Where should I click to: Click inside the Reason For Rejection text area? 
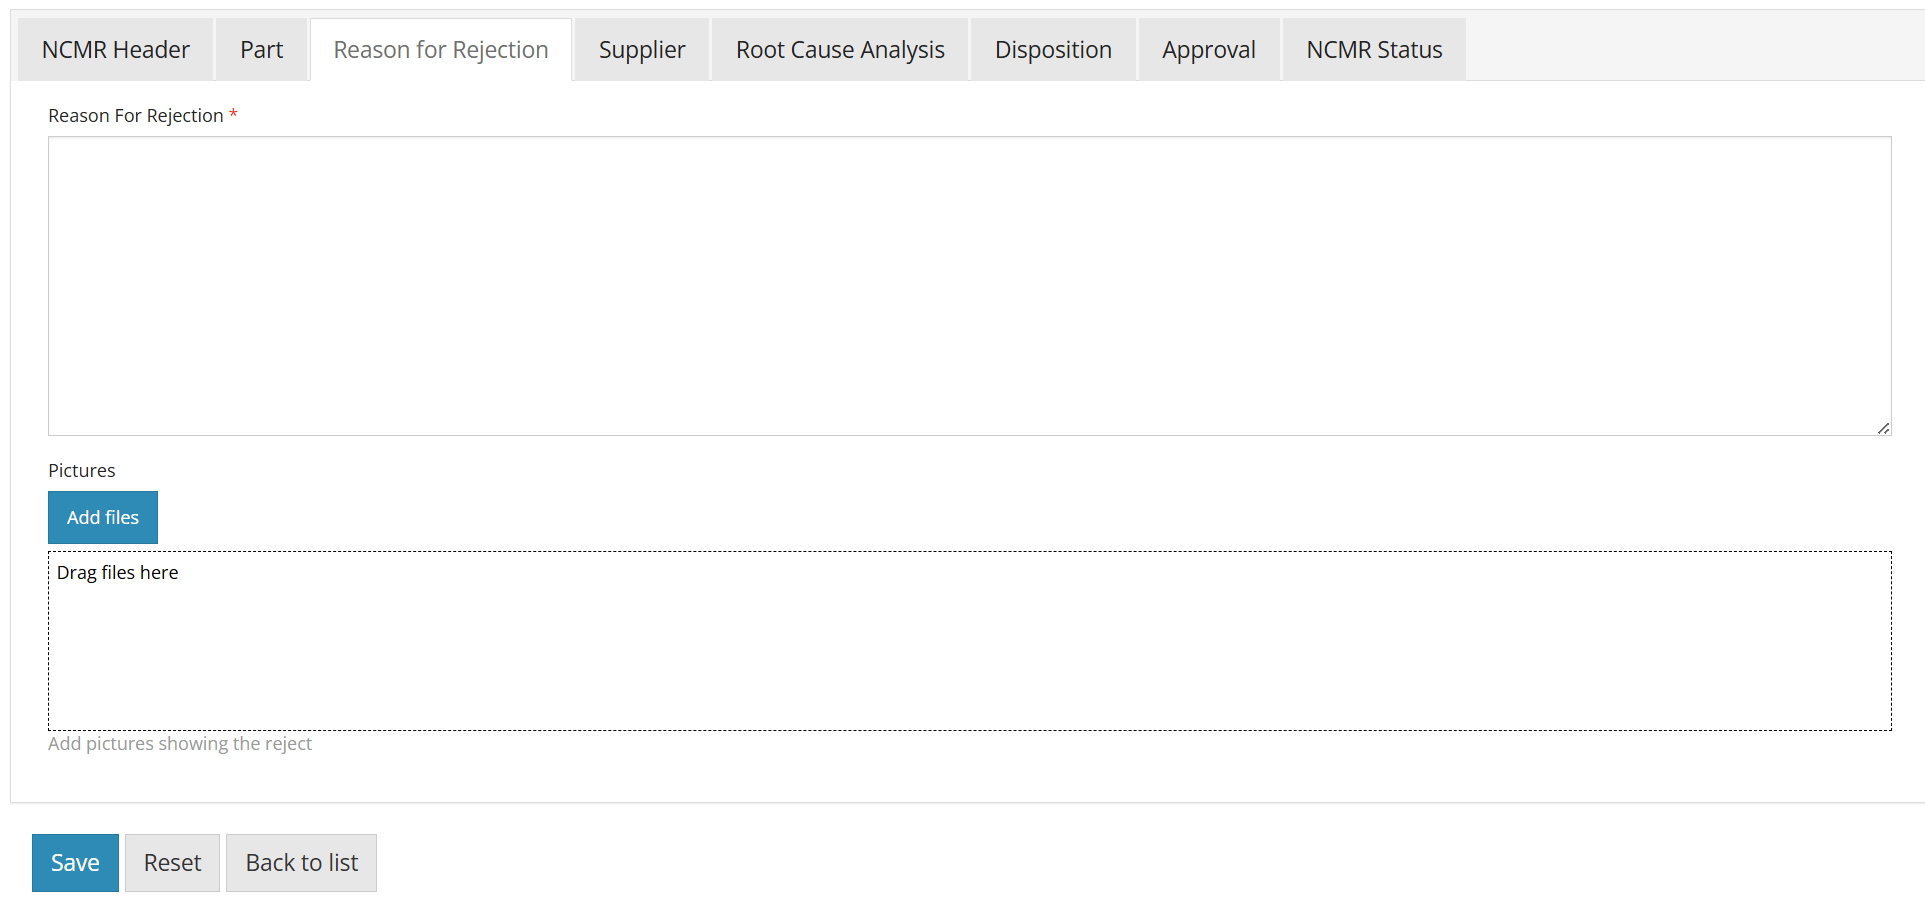[960, 285]
